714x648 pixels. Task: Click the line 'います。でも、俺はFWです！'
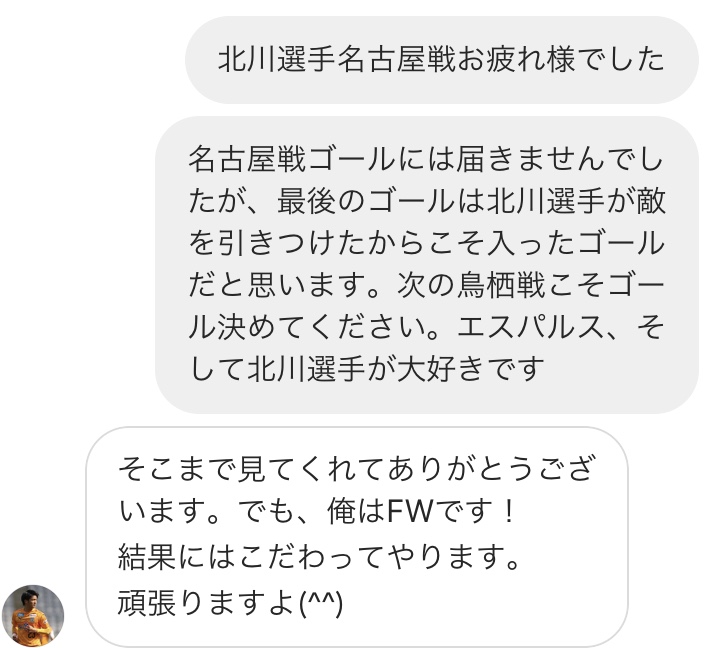pos(318,511)
